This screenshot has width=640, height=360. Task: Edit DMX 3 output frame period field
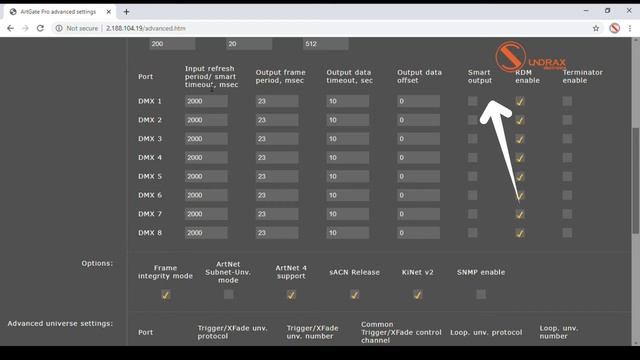point(277,139)
